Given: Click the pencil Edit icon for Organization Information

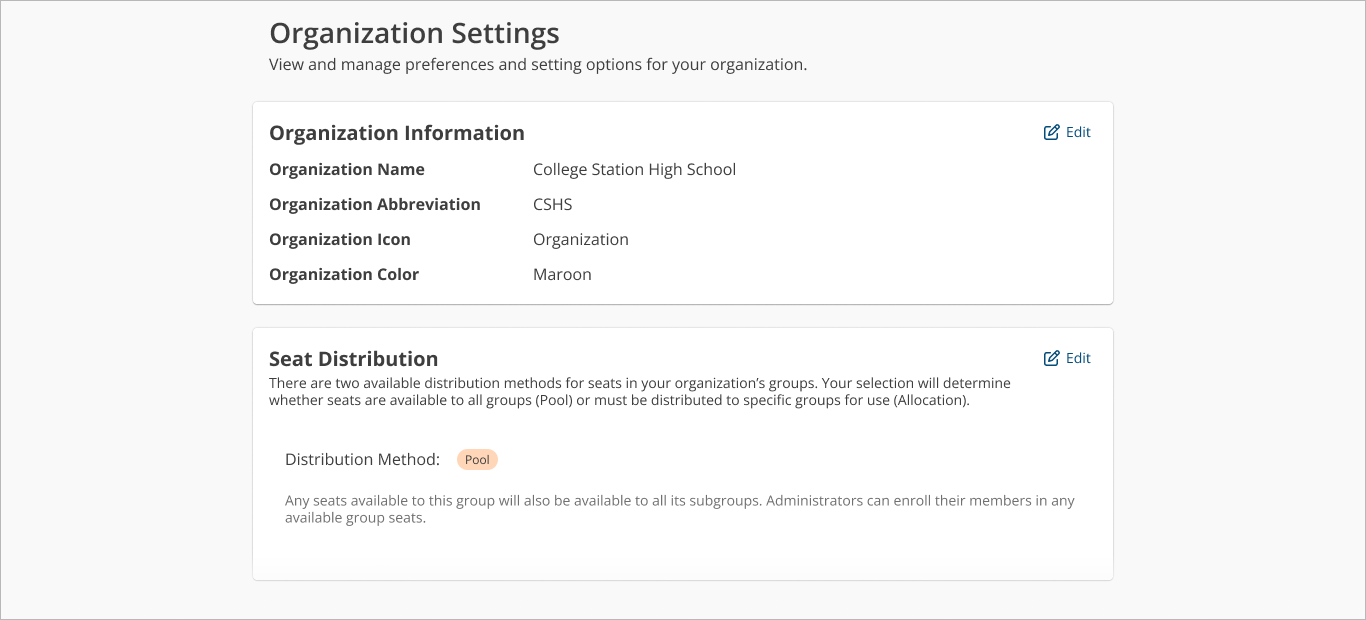Looking at the screenshot, I should point(1052,132).
